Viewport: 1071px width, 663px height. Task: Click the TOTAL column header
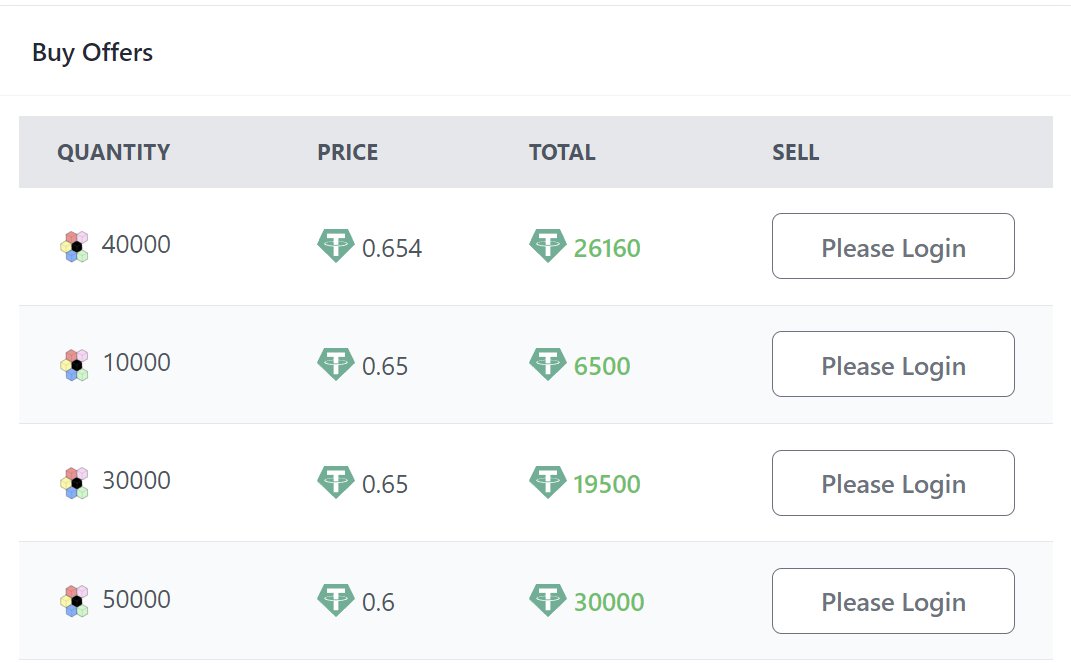pyautogui.click(x=562, y=152)
